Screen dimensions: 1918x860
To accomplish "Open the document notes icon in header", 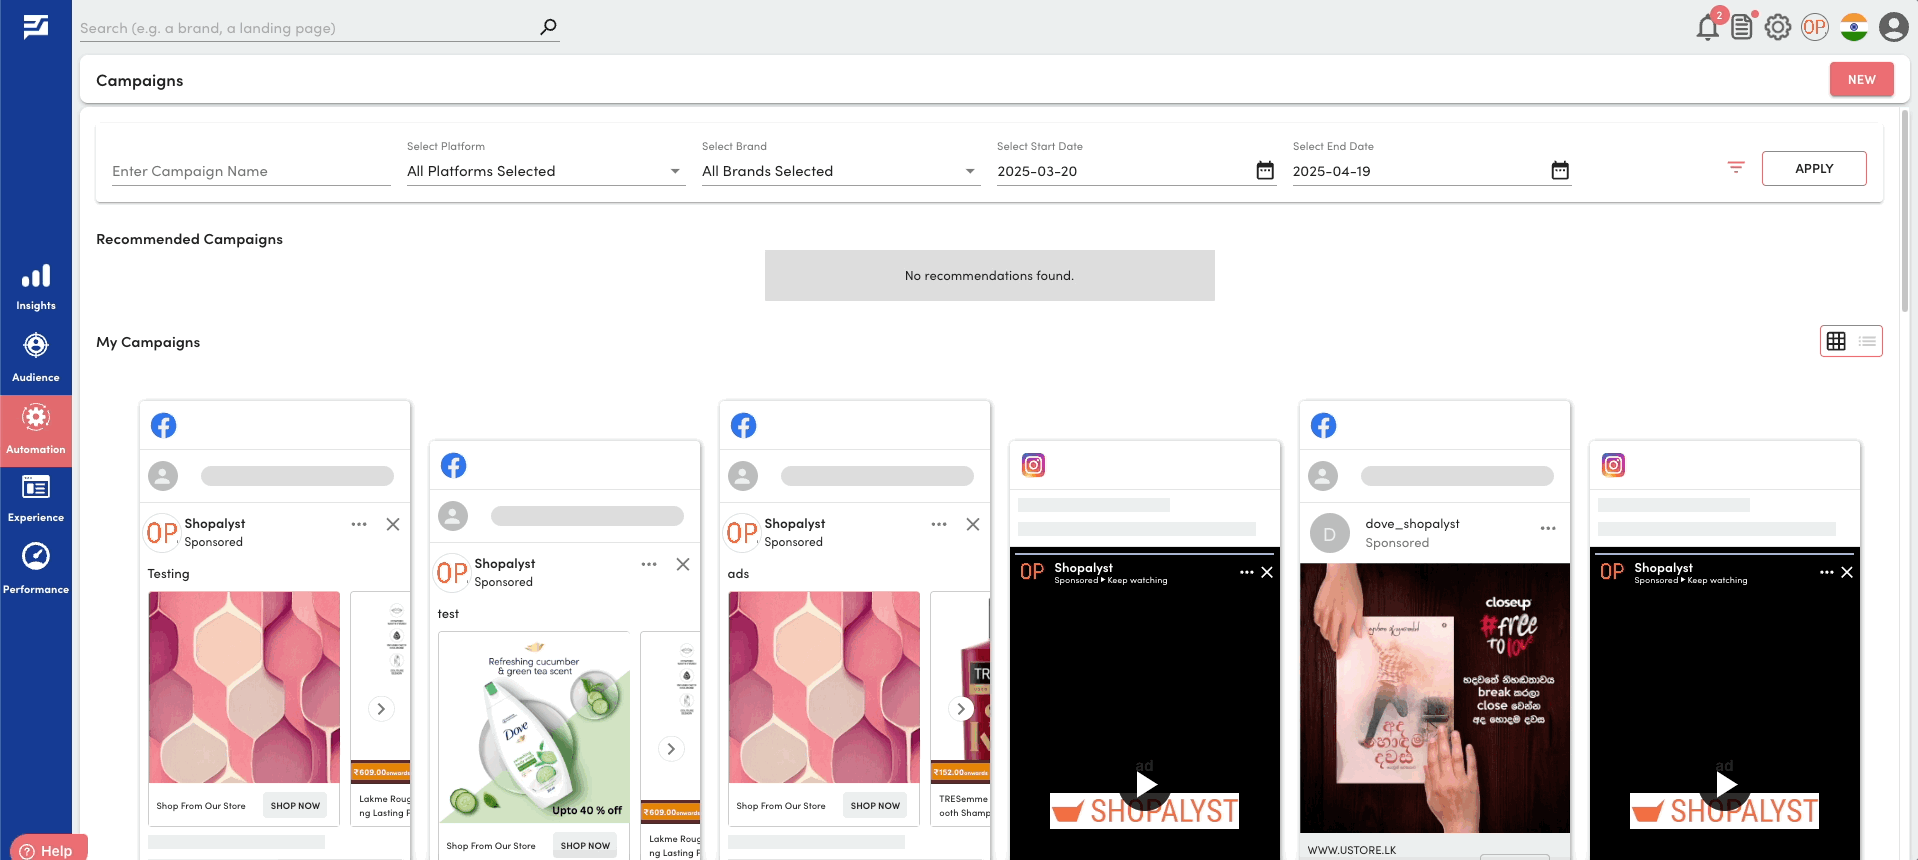I will 1742,27.
